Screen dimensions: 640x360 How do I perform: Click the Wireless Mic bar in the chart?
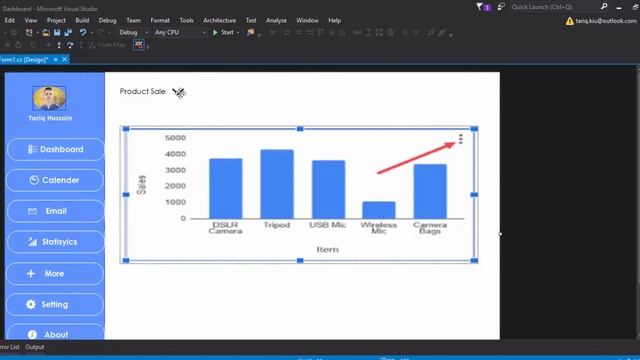[379, 210]
